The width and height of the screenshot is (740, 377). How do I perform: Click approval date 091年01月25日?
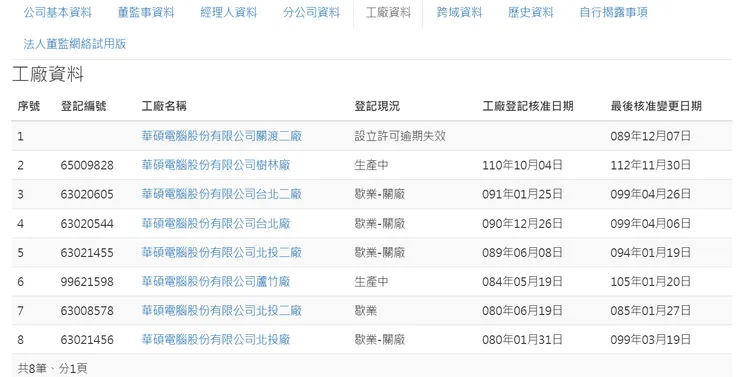coord(522,194)
